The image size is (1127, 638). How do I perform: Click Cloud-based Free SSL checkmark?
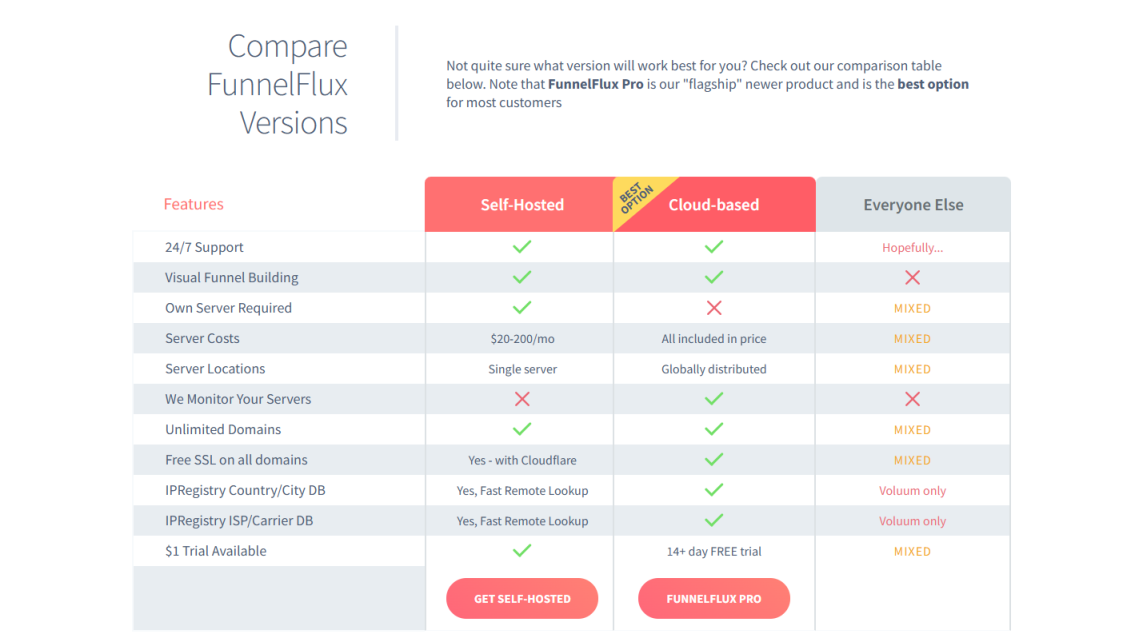[x=713, y=460]
